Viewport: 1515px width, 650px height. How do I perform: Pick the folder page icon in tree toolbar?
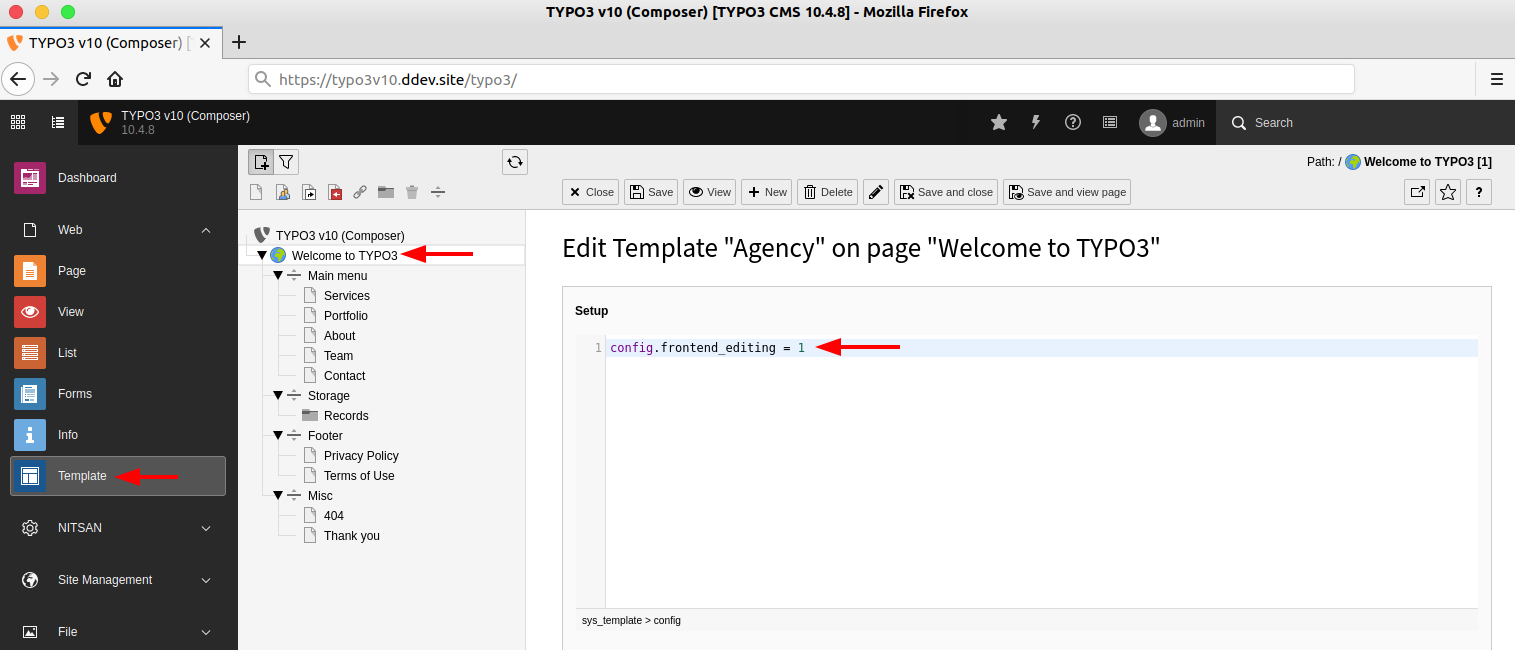386,192
